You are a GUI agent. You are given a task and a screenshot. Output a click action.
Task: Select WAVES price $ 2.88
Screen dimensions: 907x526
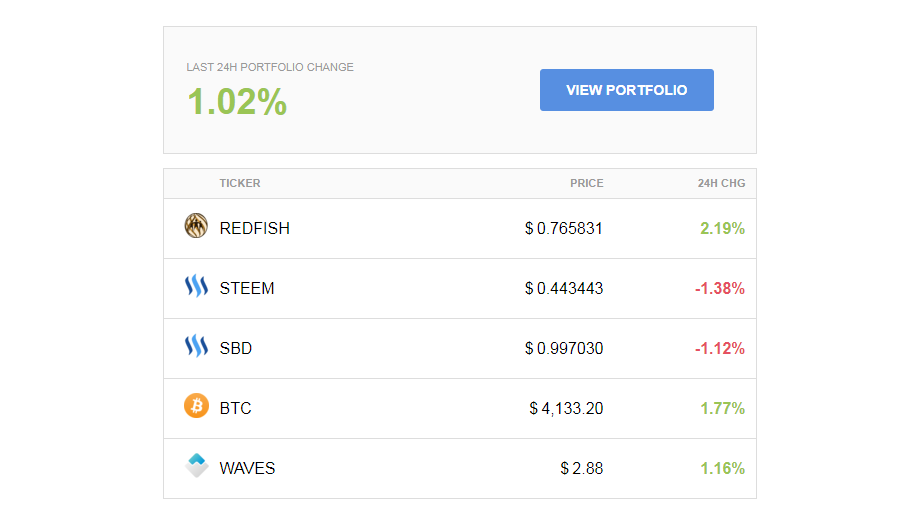tap(581, 468)
